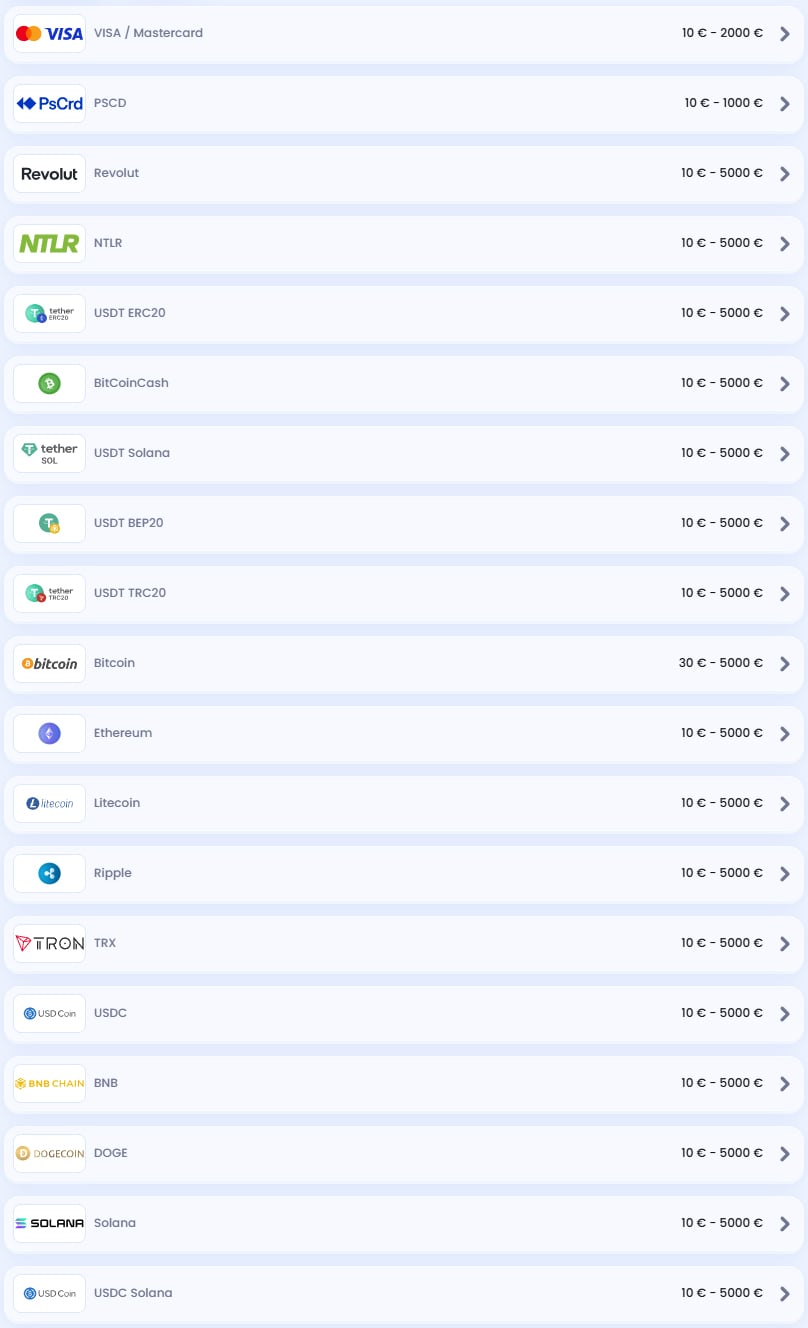This screenshot has width=808, height=1328.
Task: Click the tether SOL logo icon
Action: pyautogui.click(x=49, y=454)
